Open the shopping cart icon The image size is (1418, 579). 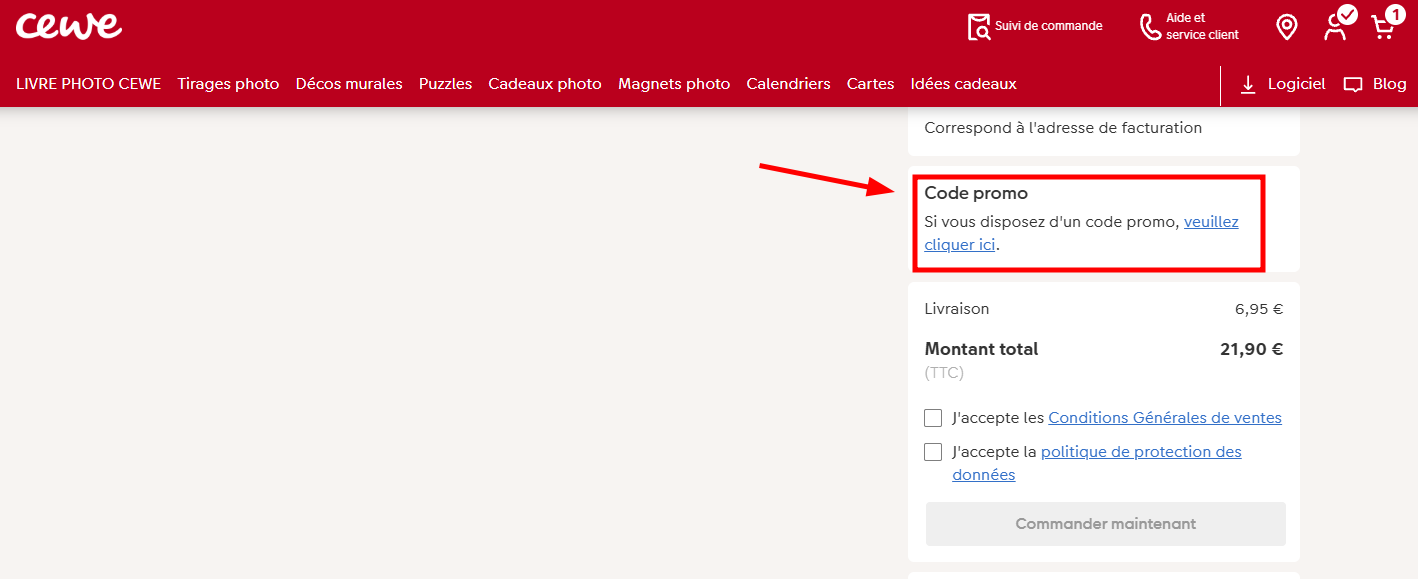tap(1383, 27)
